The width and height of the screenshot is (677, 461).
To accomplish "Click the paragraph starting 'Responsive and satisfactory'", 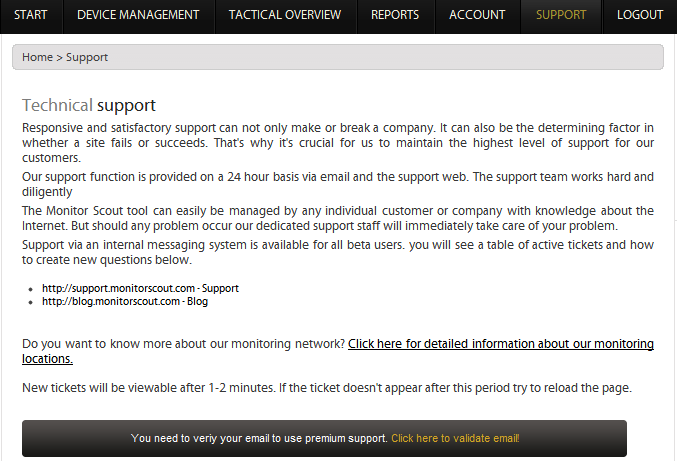I will (x=338, y=142).
